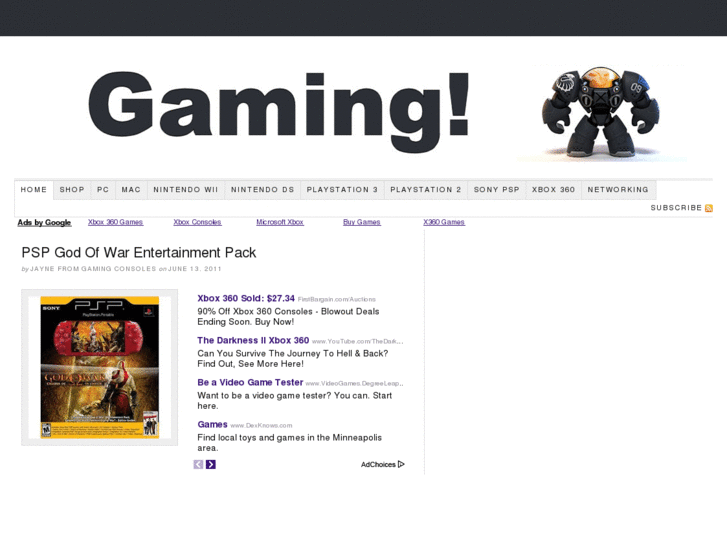Open the Sony PSP section
This screenshot has width=727, height=545.
click(497, 190)
